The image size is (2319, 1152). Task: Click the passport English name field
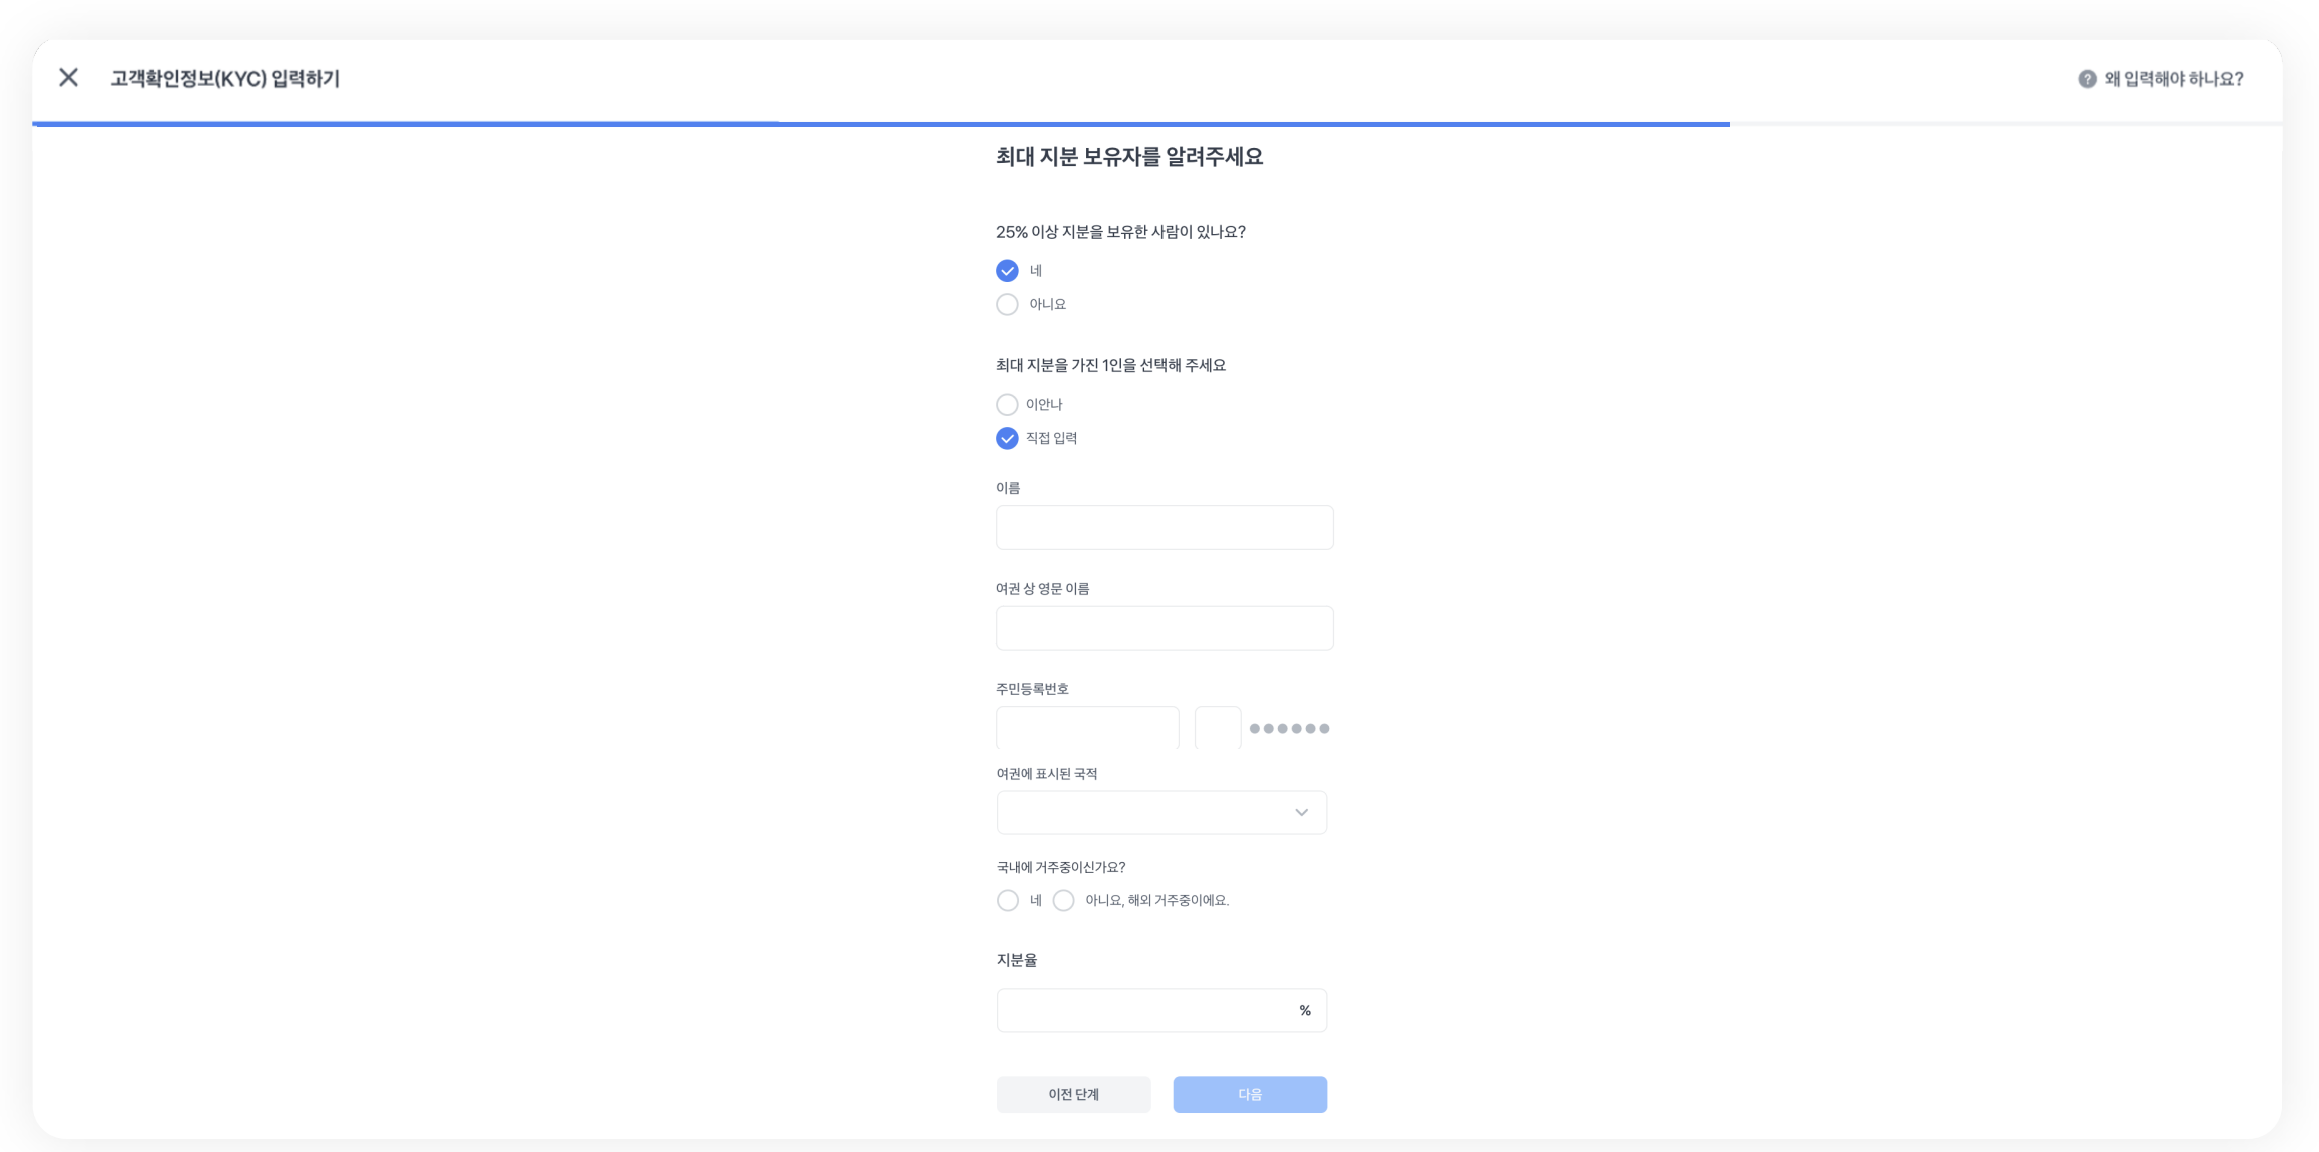pos(1164,628)
